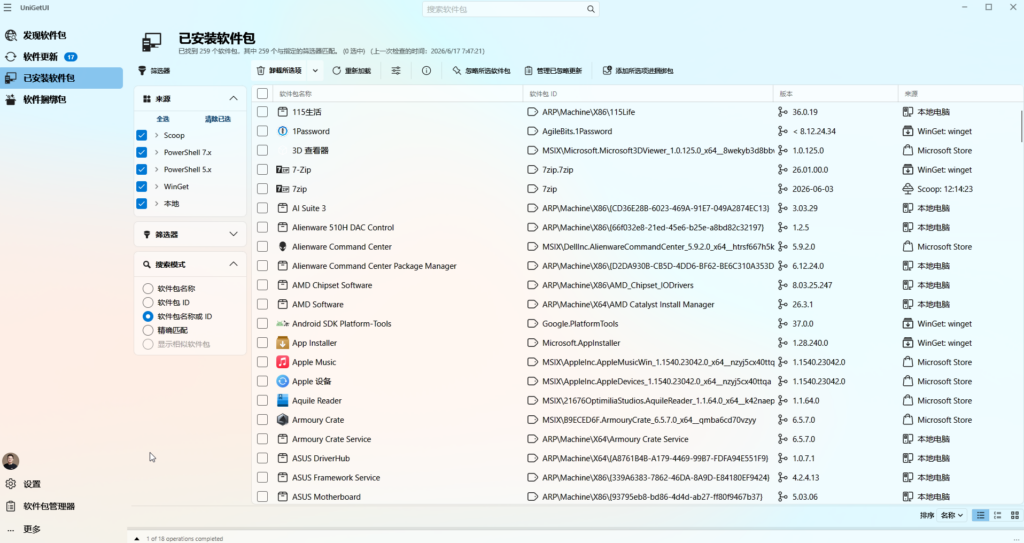1024x543 pixels.
Task: Uncheck the WinGet source checkbox
Action: pyautogui.click(x=142, y=186)
